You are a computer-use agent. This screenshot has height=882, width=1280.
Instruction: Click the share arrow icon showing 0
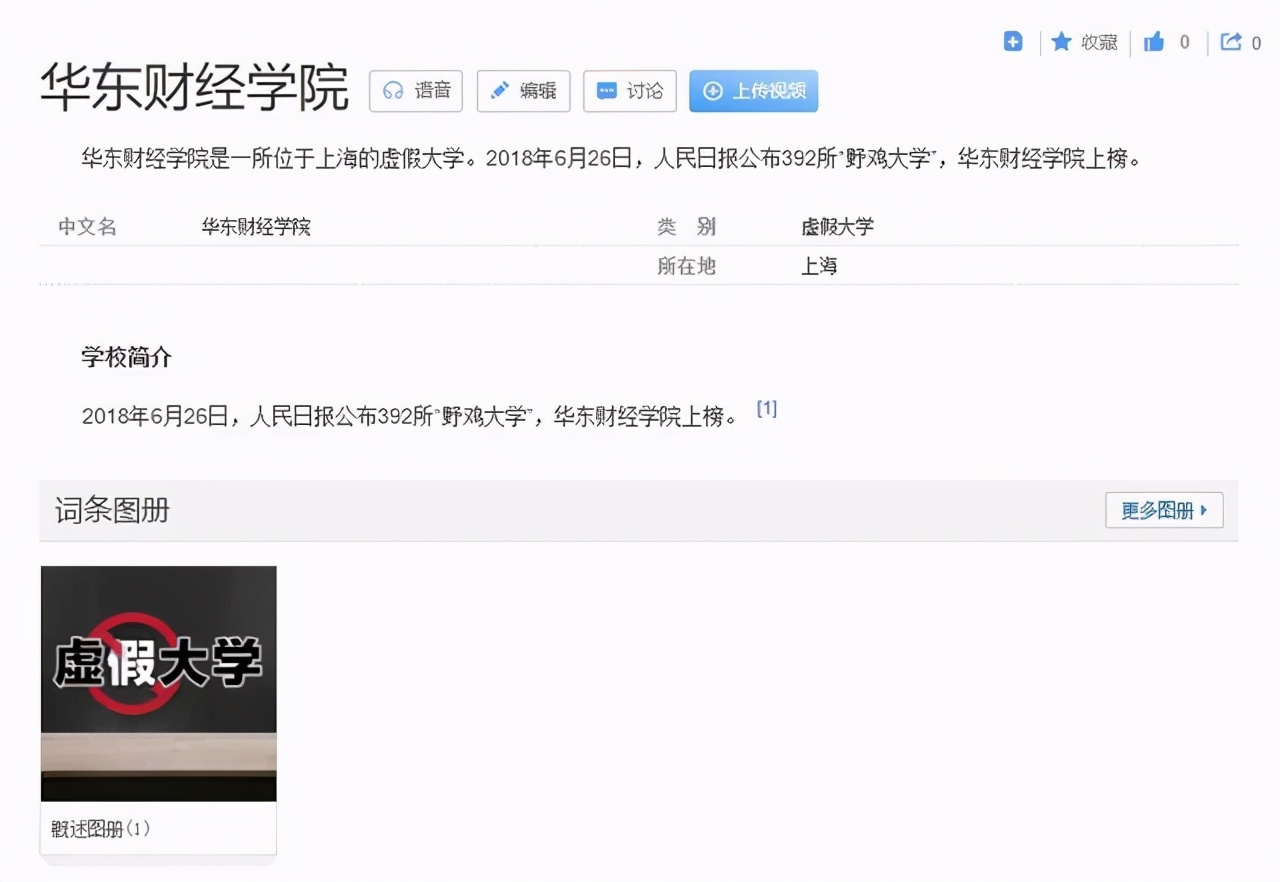coord(1233,42)
